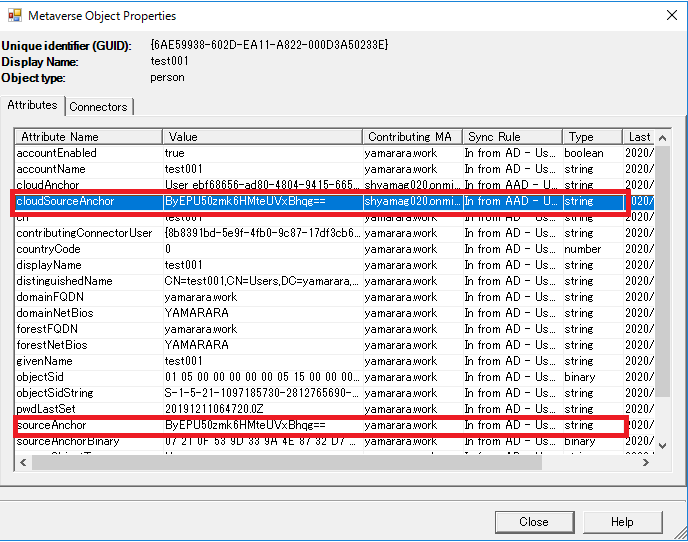Viewport: 688px width, 542px height.
Task: Select the distinguishedName attribute row
Action: point(335,281)
